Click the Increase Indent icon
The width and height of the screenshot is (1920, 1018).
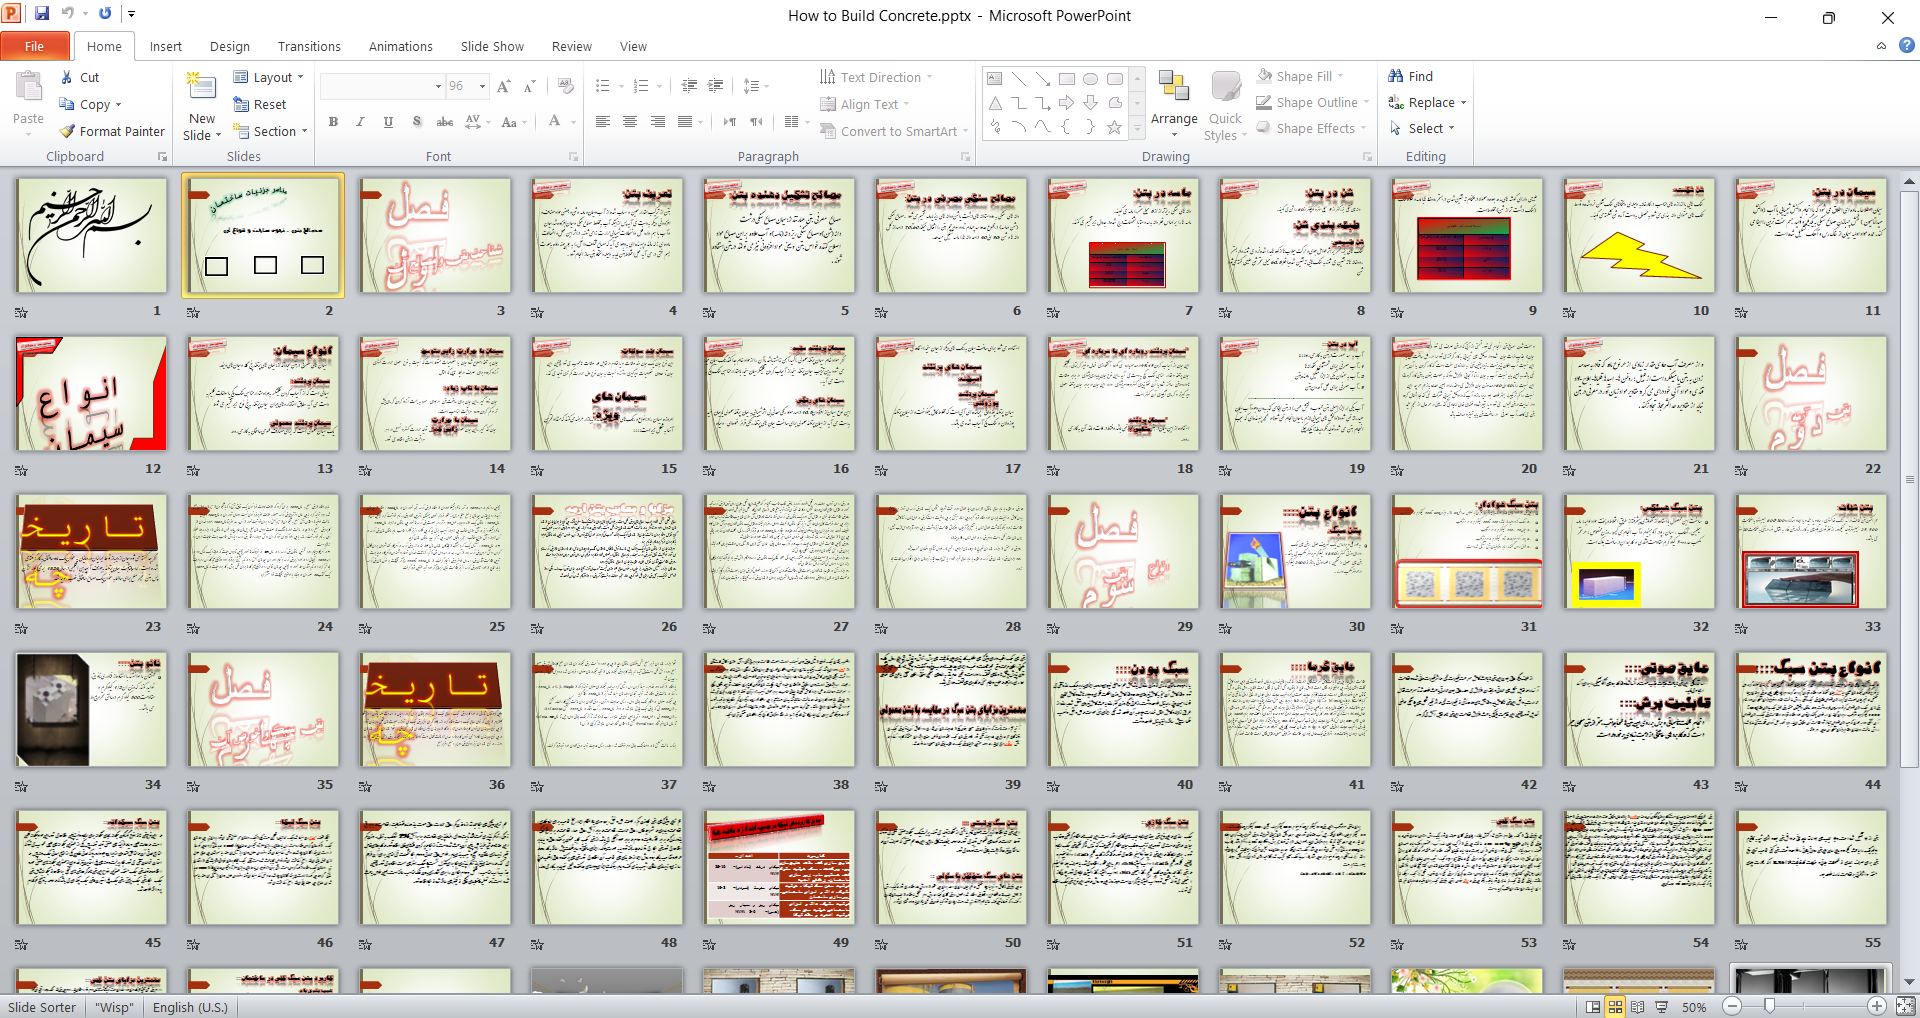click(x=716, y=86)
